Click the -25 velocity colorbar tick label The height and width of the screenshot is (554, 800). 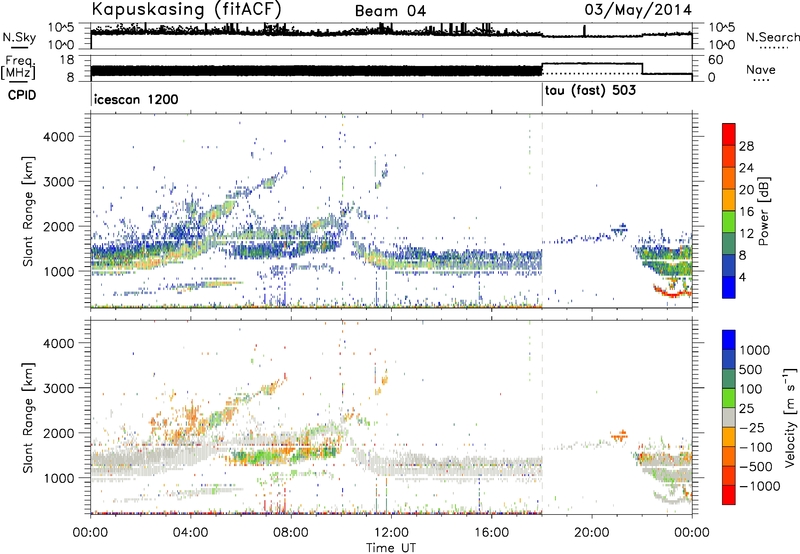pos(752,427)
